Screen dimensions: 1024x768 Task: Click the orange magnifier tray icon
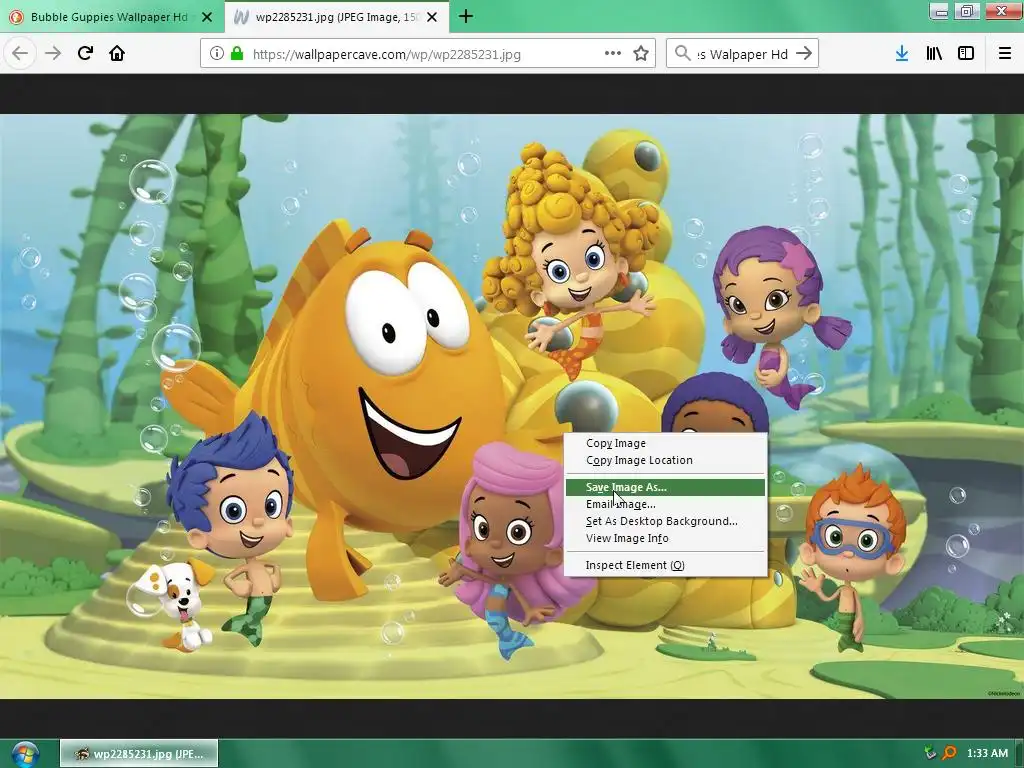coord(949,753)
